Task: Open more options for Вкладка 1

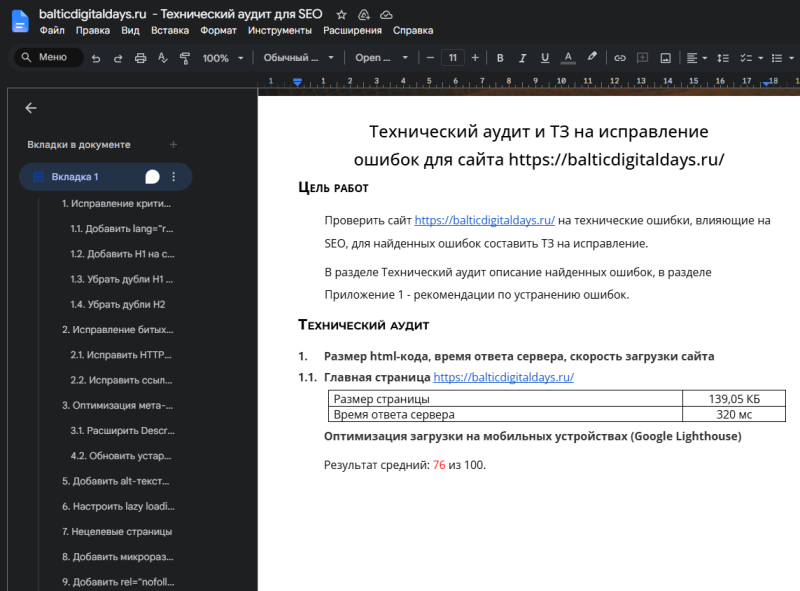Action: [x=173, y=177]
